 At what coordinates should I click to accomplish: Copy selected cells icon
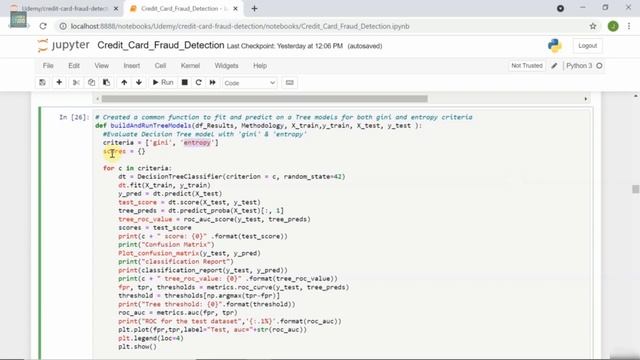pos(91,82)
